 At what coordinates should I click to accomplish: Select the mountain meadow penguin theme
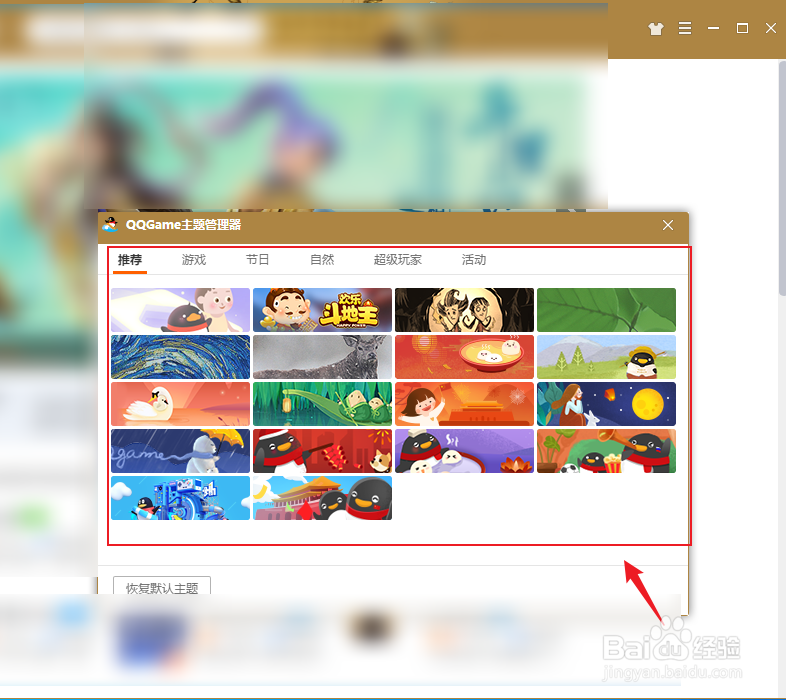[x=606, y=357]
